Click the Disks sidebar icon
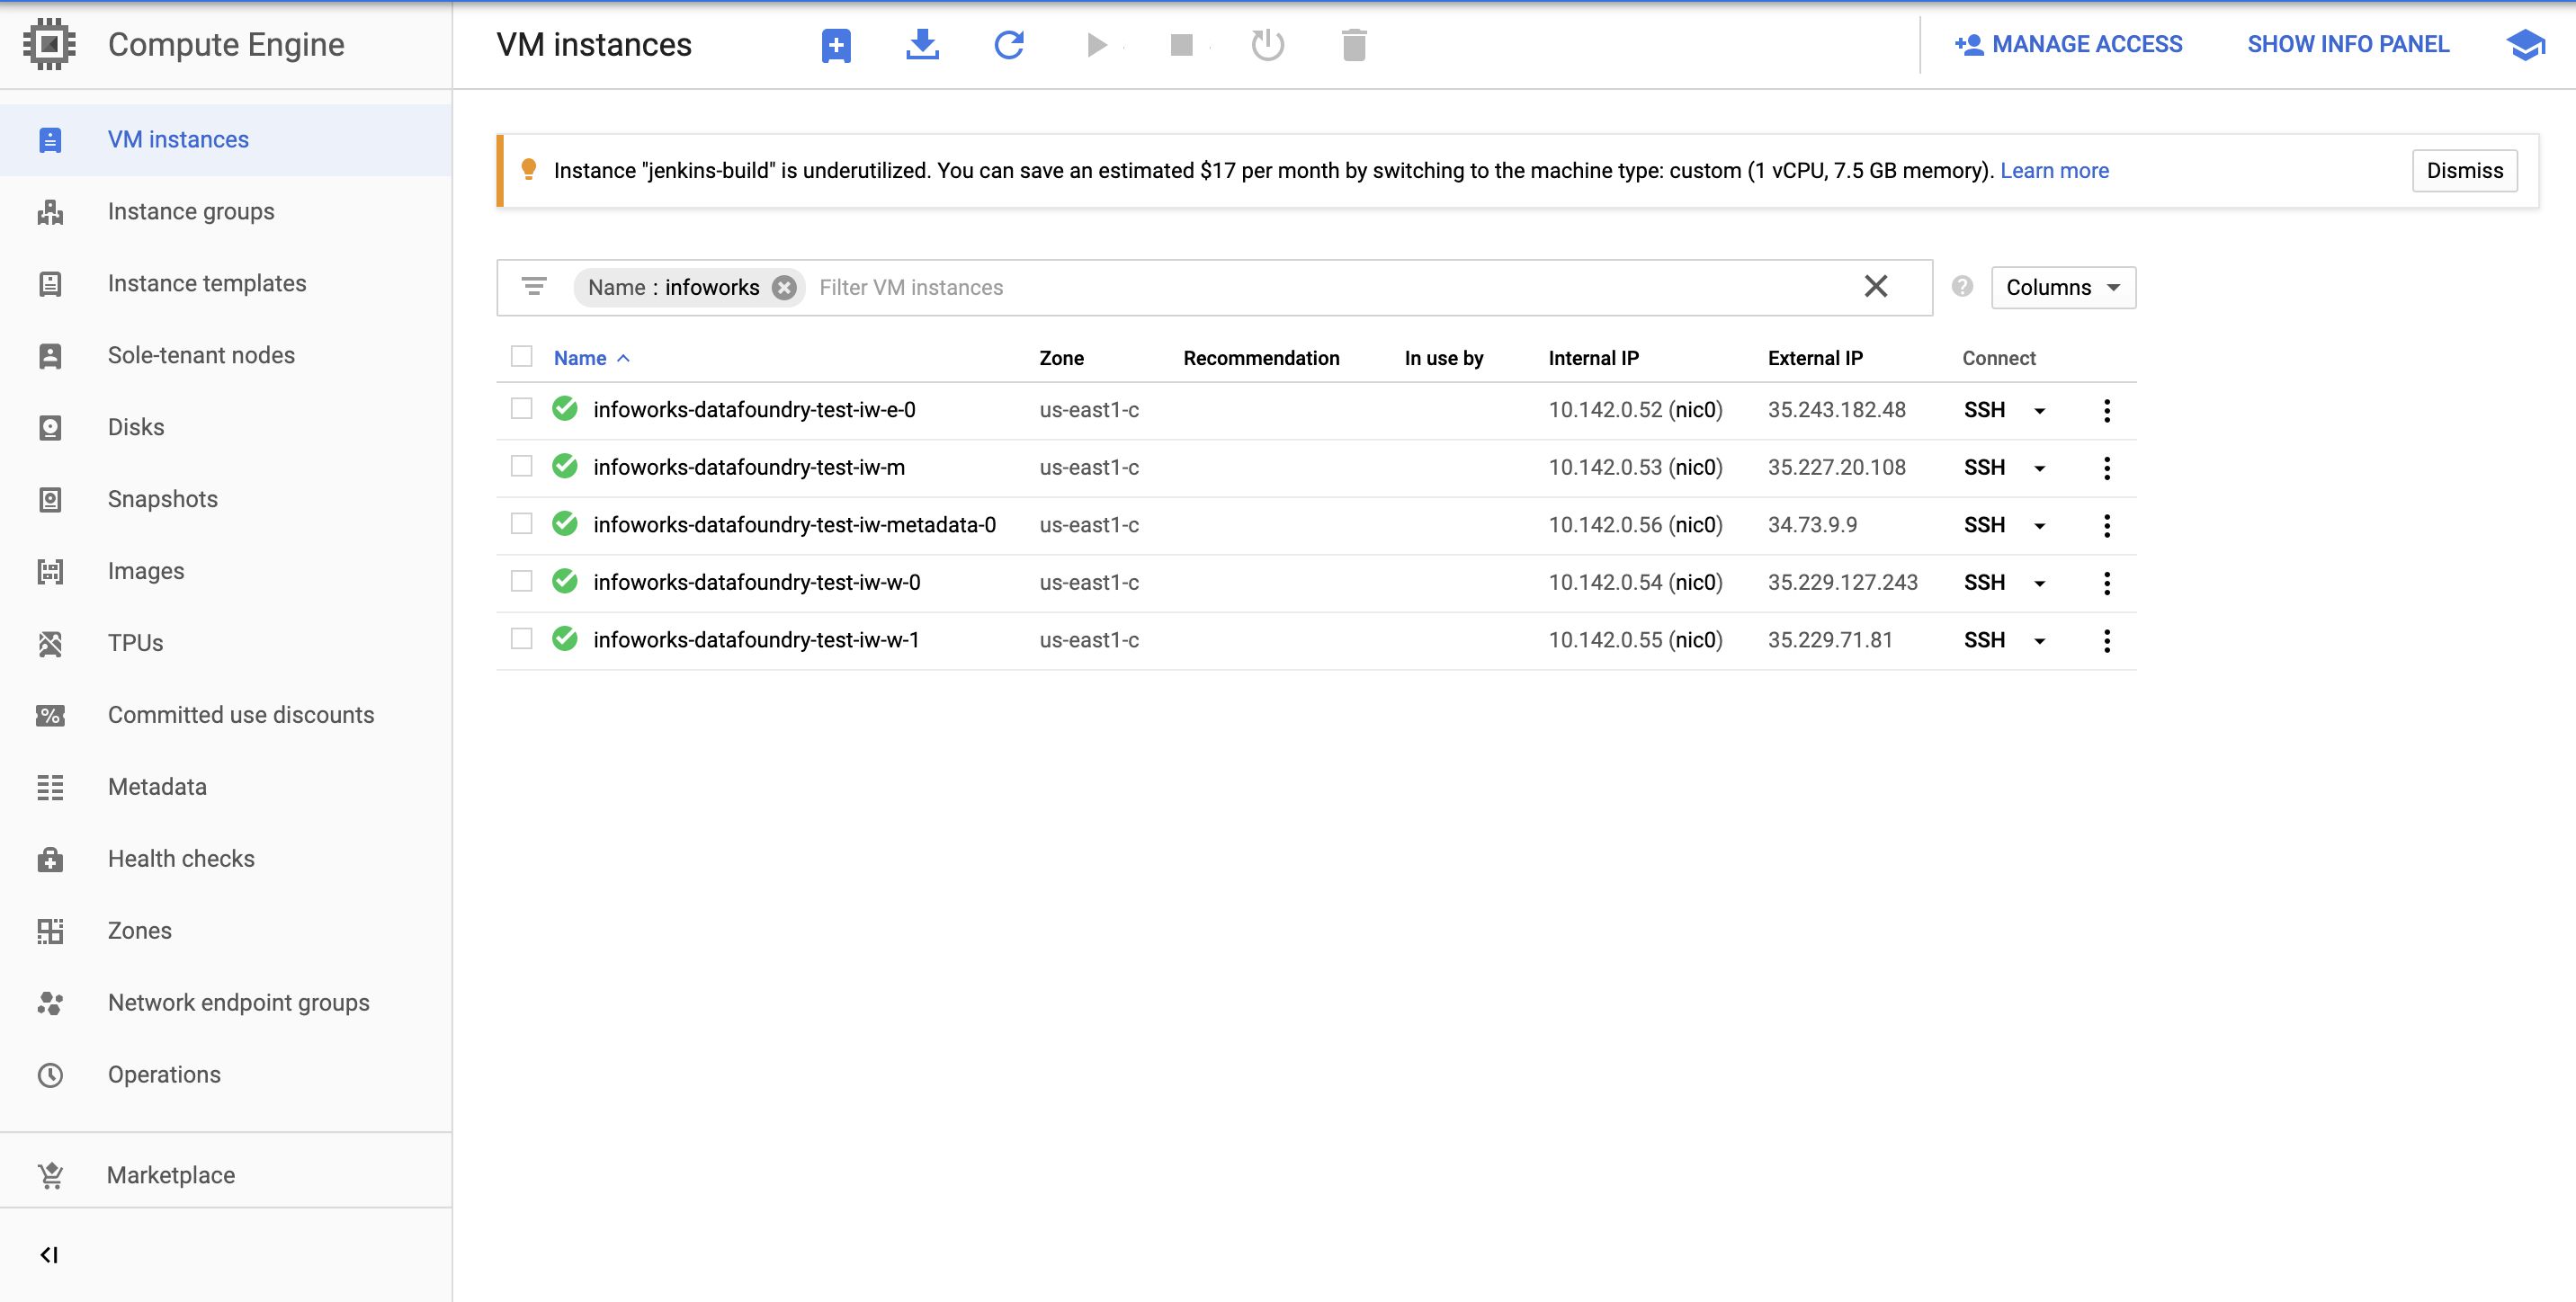Image resolution: width=2576 pixels, height=1302 pixels. point(50,428)
